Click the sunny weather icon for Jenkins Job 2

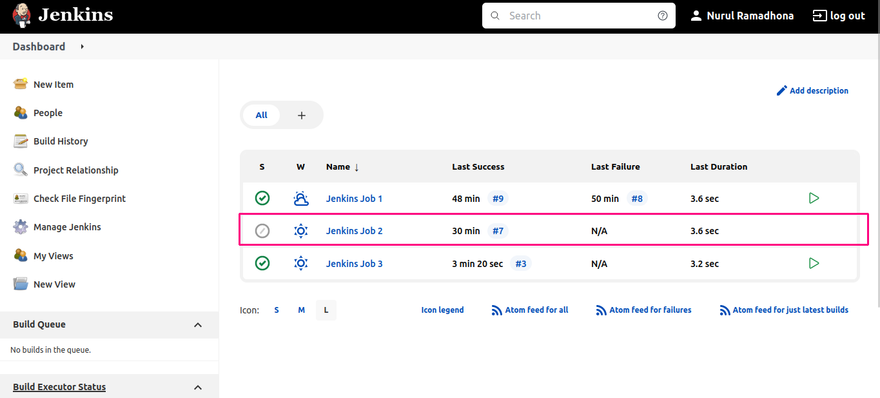(x=301, y=231)
